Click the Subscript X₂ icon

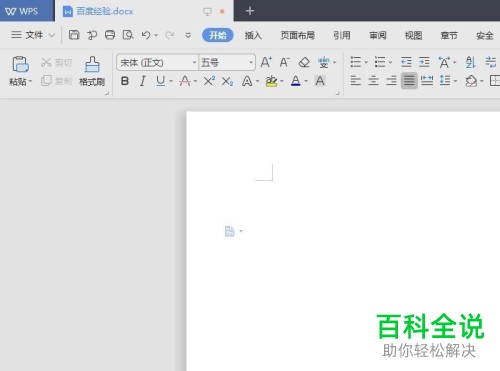tap(227, 81)
